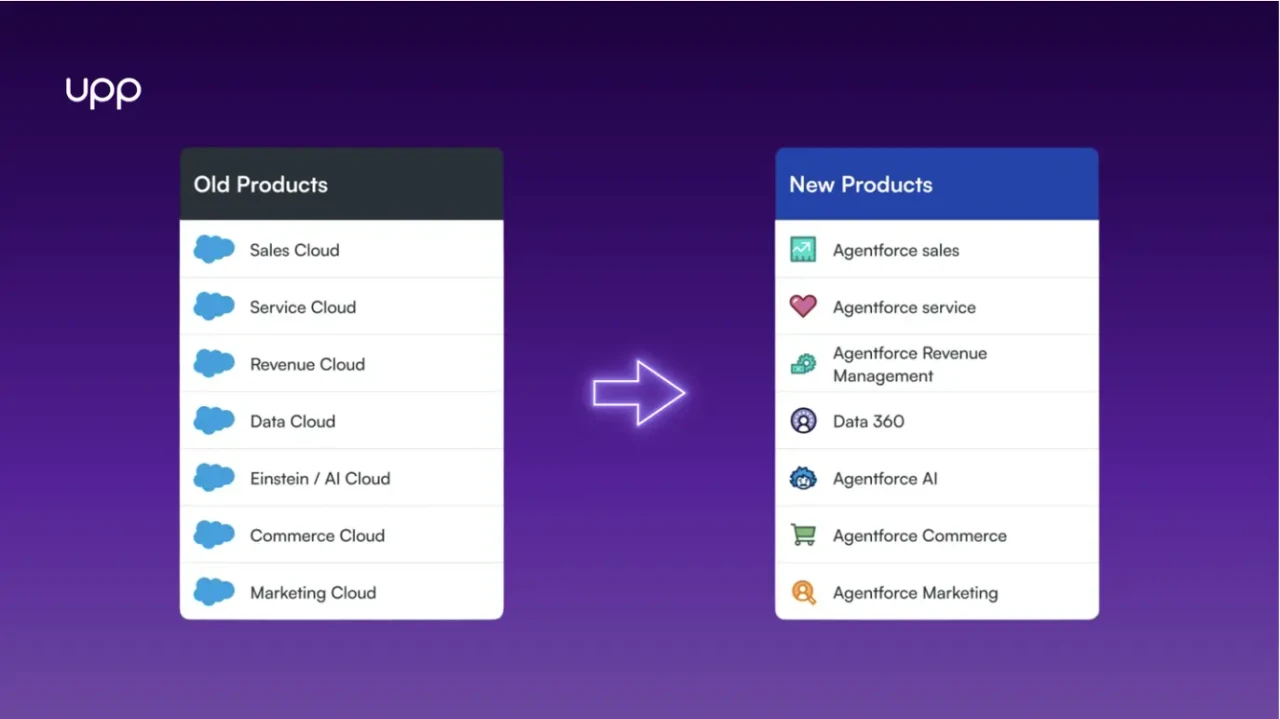This screenshot has height=719, width=1280.
Task: Select the Agentforce AI text
Action: pyautogui.click(x=885, y=478)
